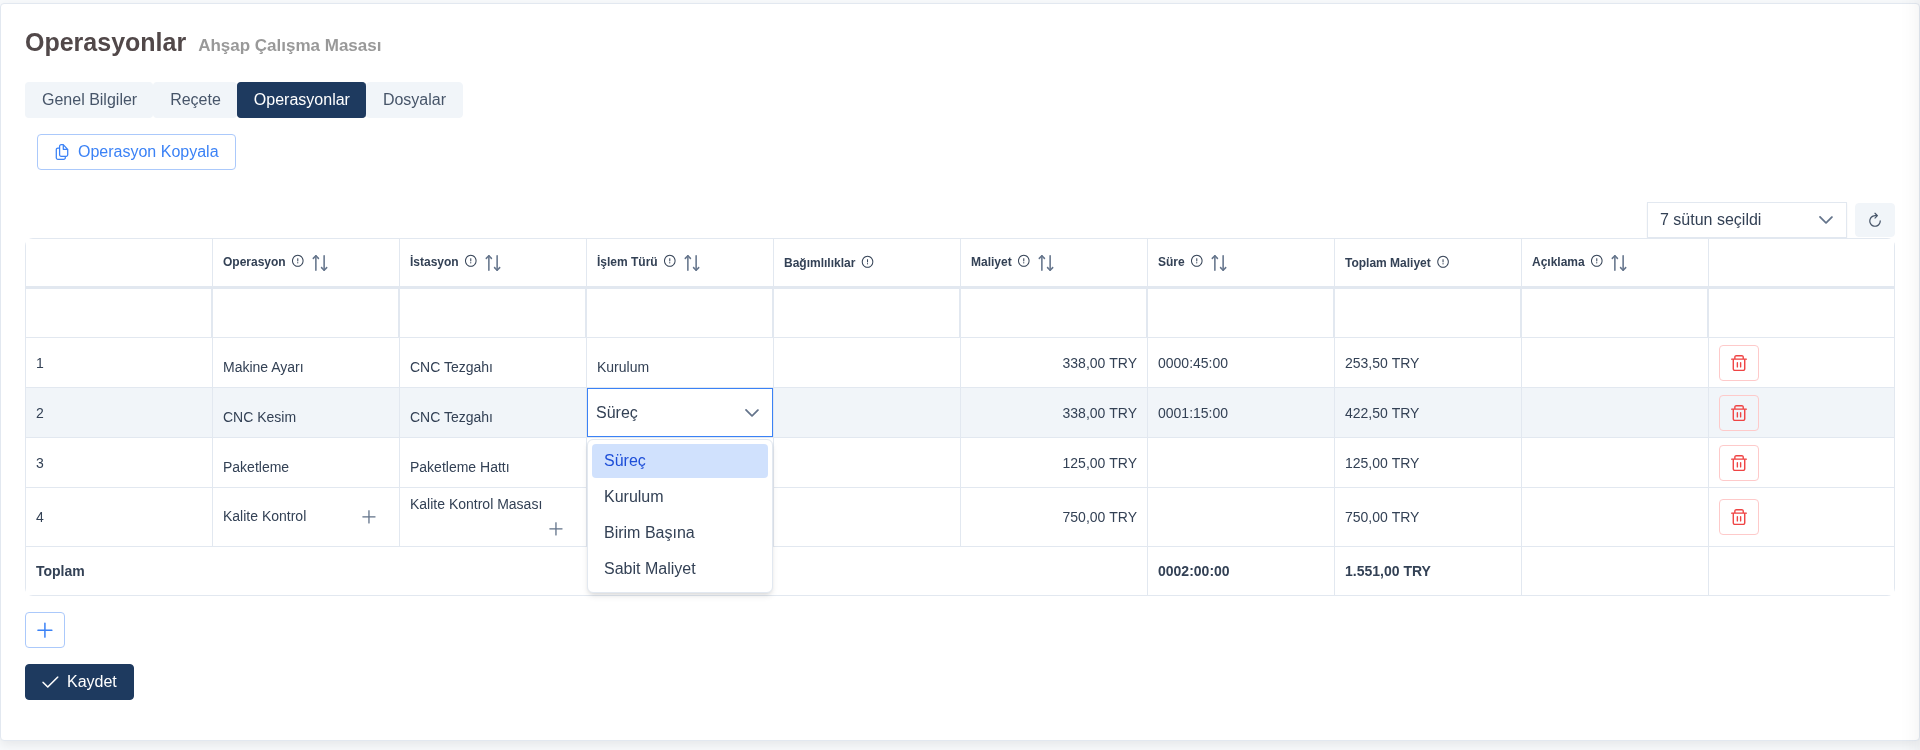Add new Kalite Kontrol operation with plus

(369, 517)
